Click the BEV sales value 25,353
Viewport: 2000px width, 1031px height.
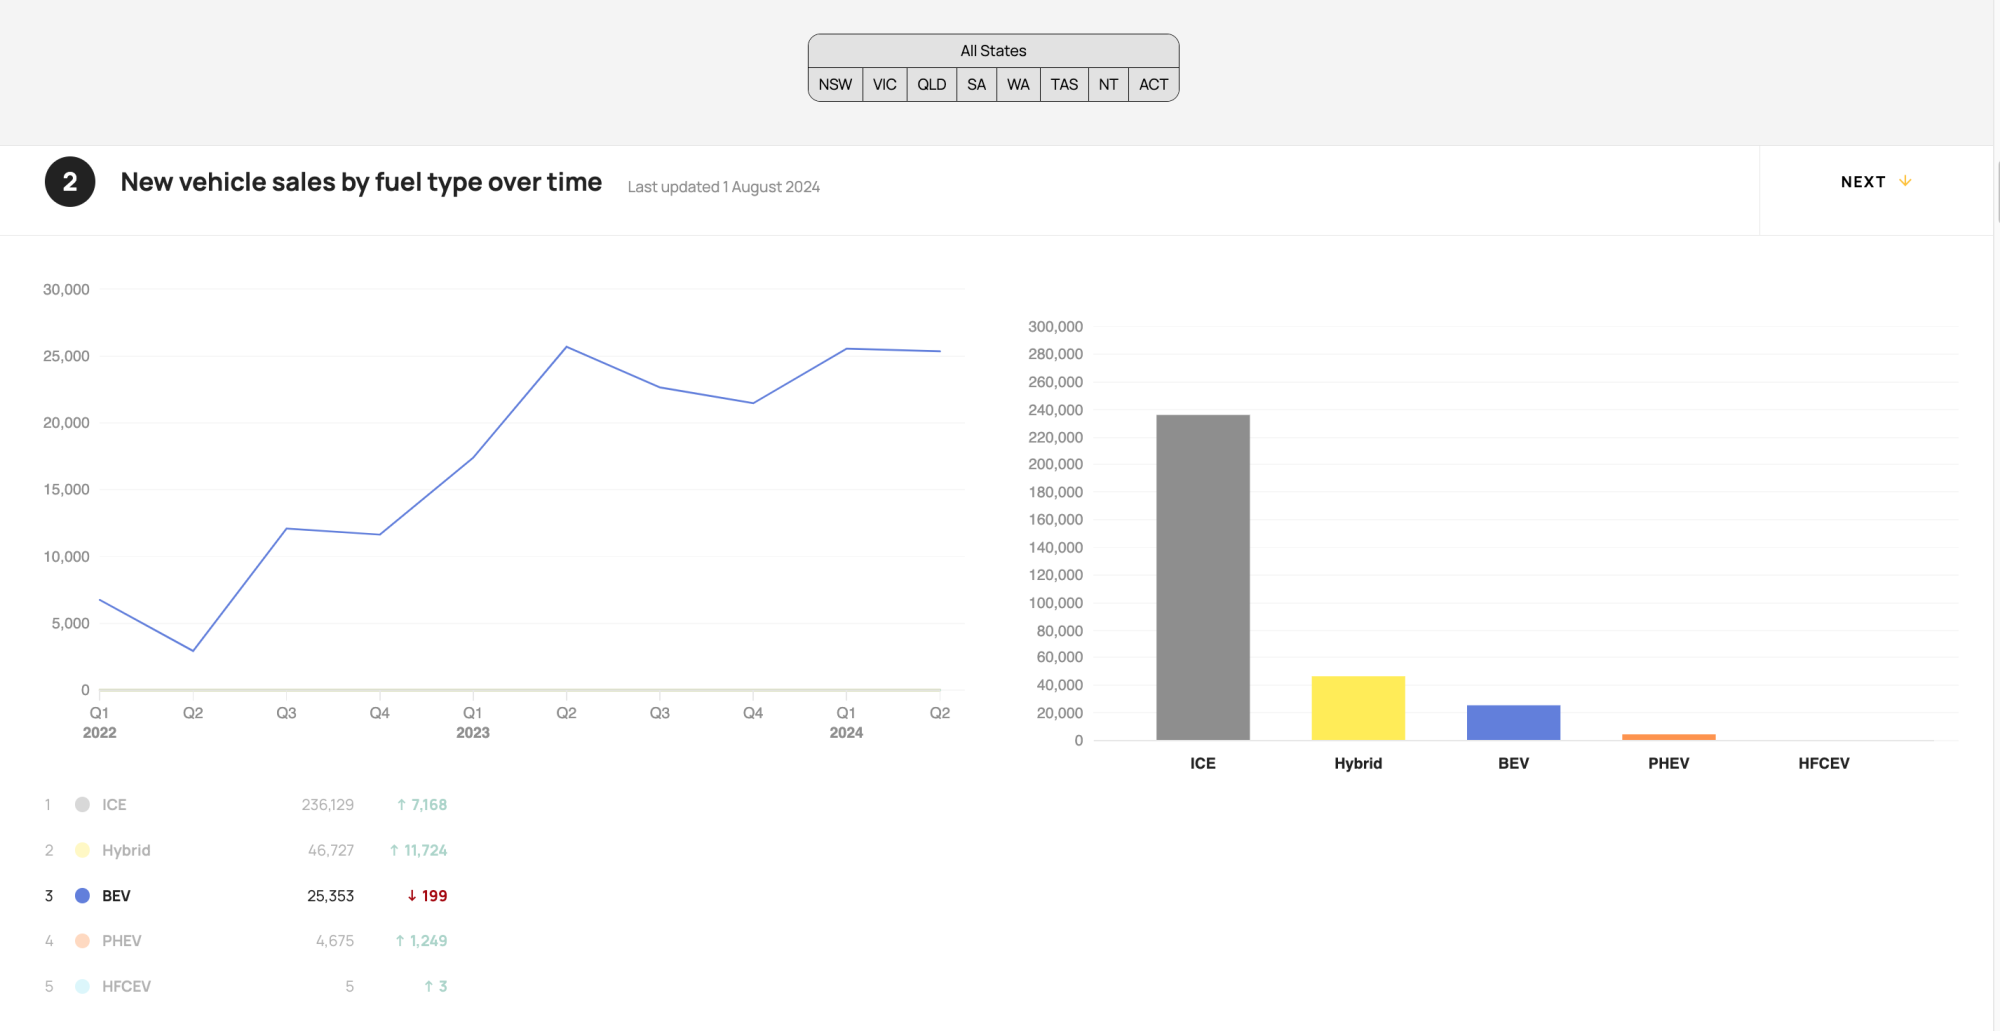pos(331,896)
